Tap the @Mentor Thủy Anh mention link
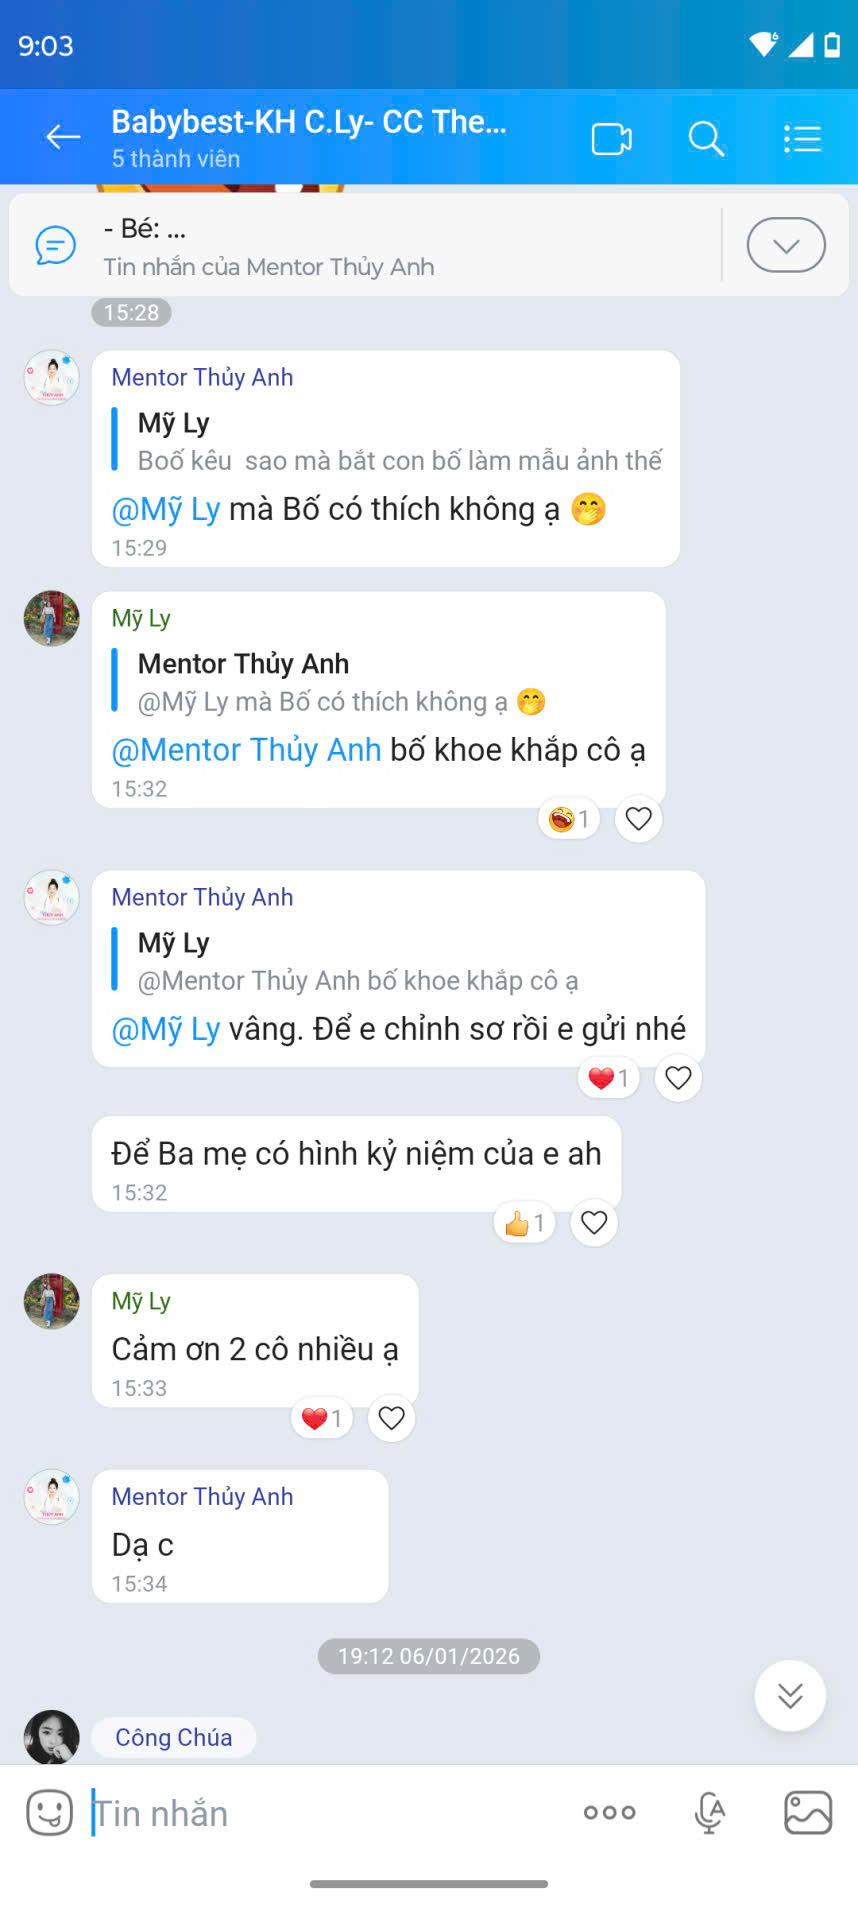The width and height of the screenshot is (858, 1908). (x=246, y=749)
